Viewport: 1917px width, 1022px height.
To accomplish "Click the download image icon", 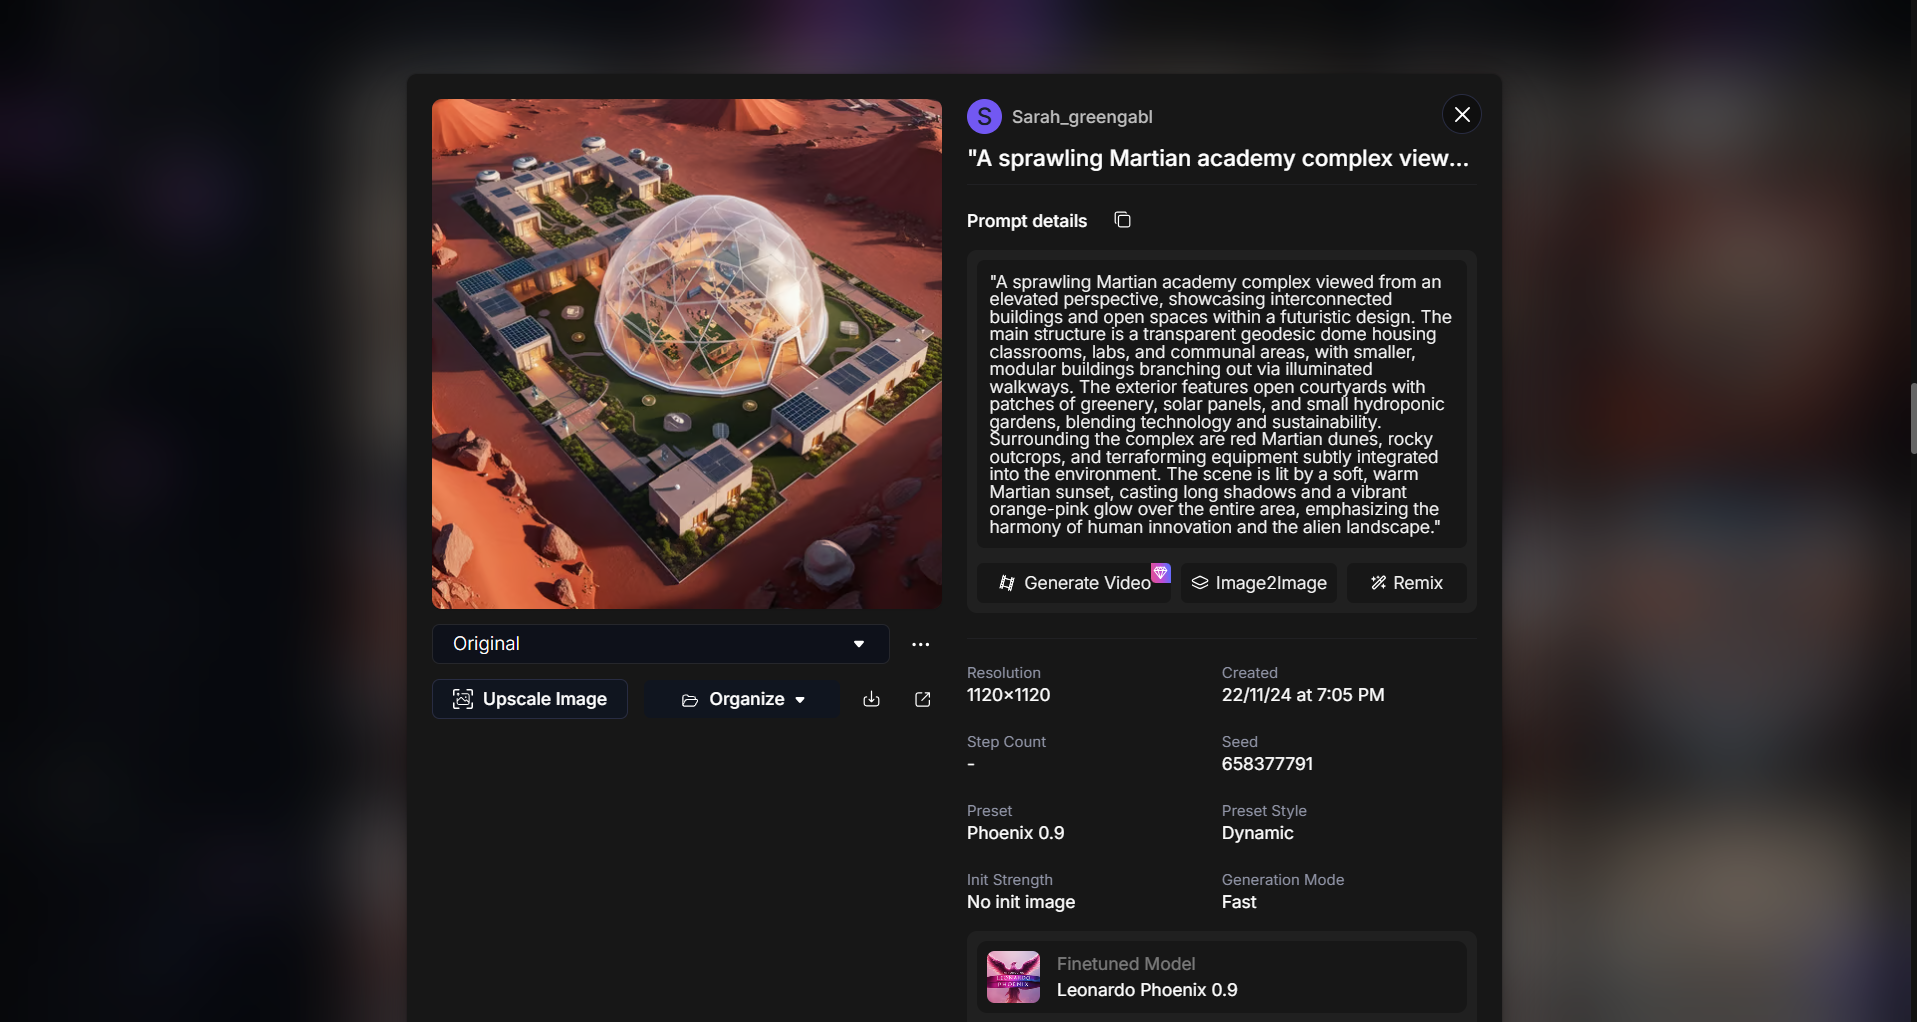I will click(871, 699).
